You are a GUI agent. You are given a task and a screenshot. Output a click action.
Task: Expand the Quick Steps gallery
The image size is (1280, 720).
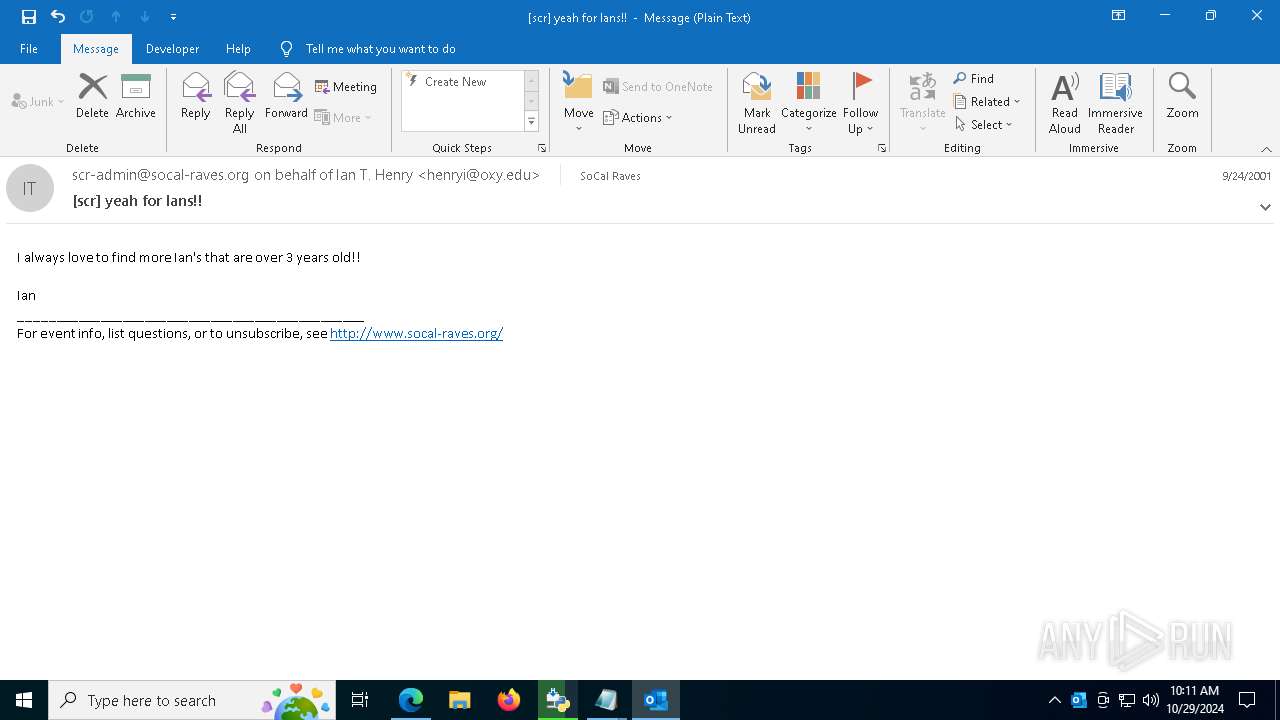532,122
